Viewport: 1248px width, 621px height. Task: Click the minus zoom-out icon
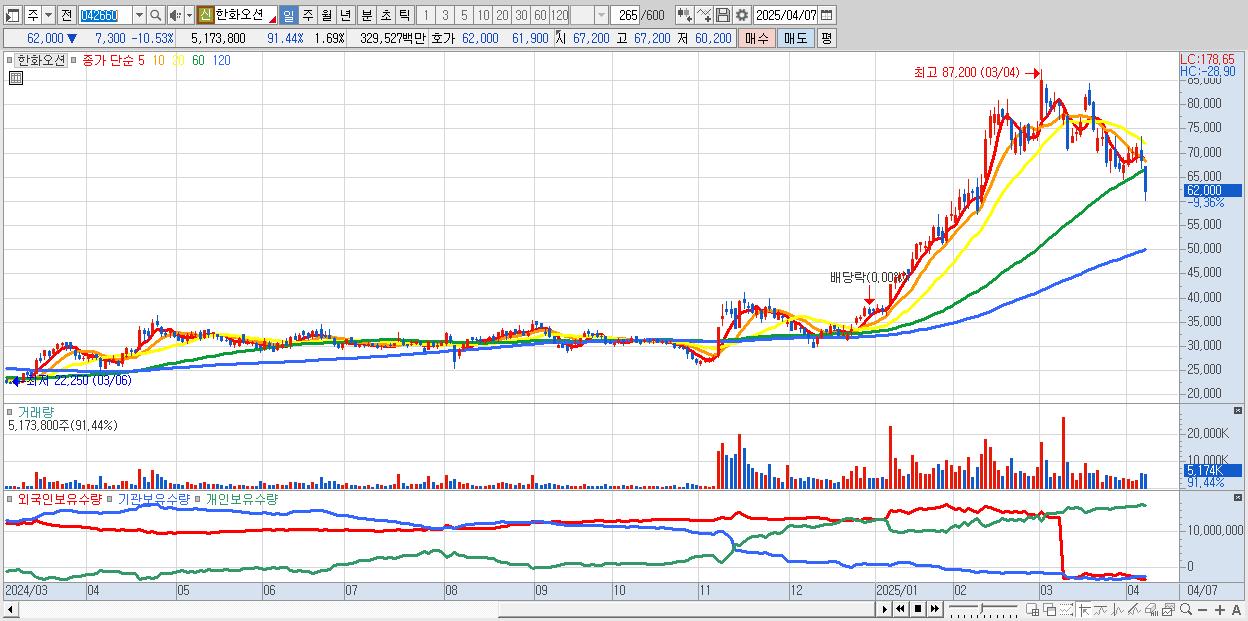tap(1203, 609)
